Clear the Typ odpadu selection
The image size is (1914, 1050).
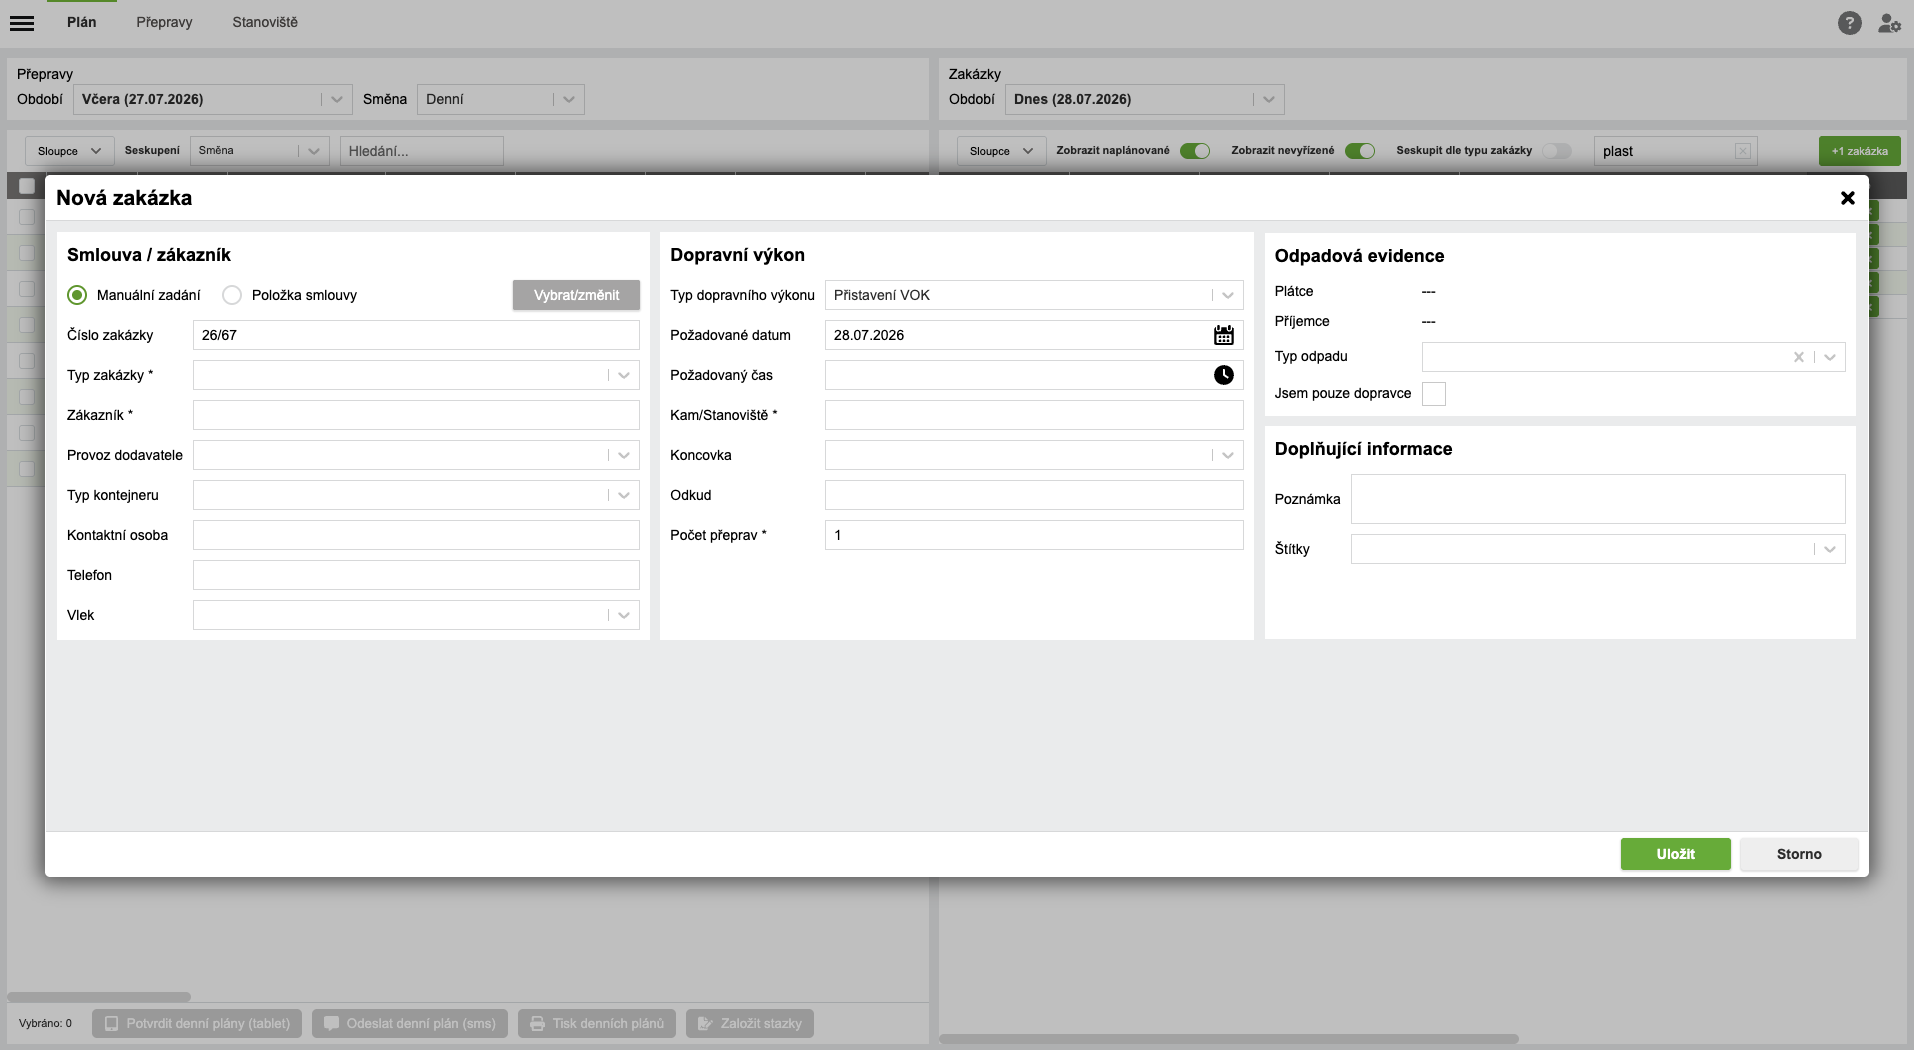point(1798,357)
